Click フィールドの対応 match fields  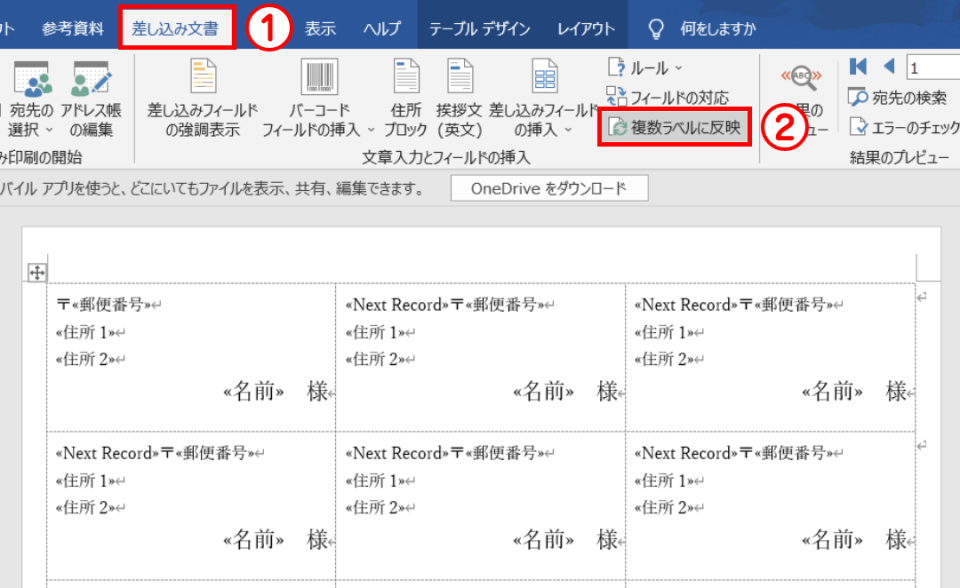point(668,97)
